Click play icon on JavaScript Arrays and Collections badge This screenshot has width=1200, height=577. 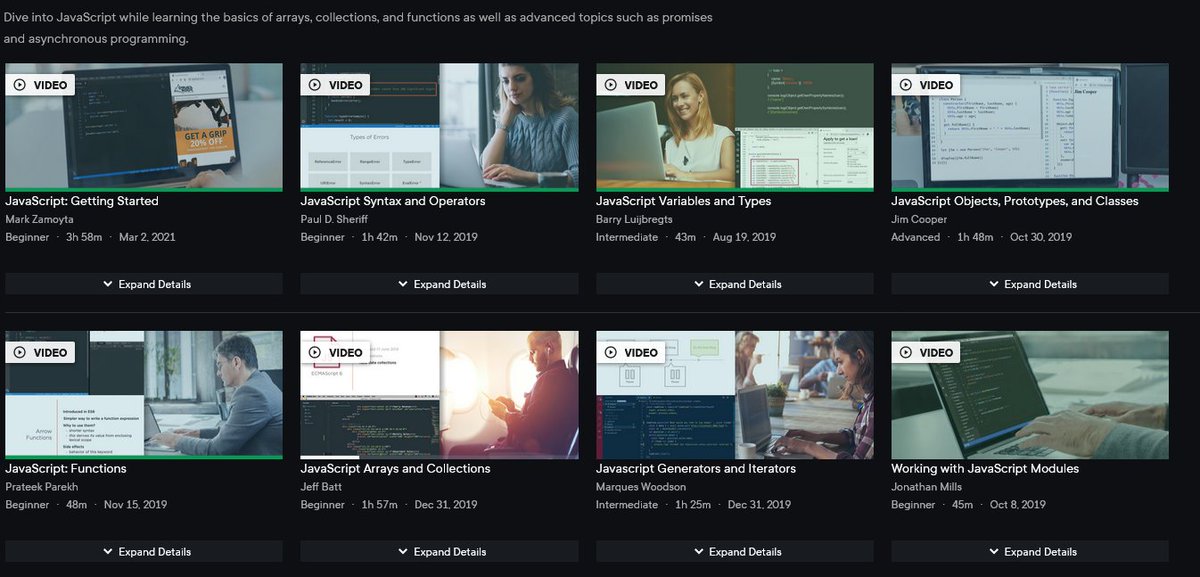point(316,352)
